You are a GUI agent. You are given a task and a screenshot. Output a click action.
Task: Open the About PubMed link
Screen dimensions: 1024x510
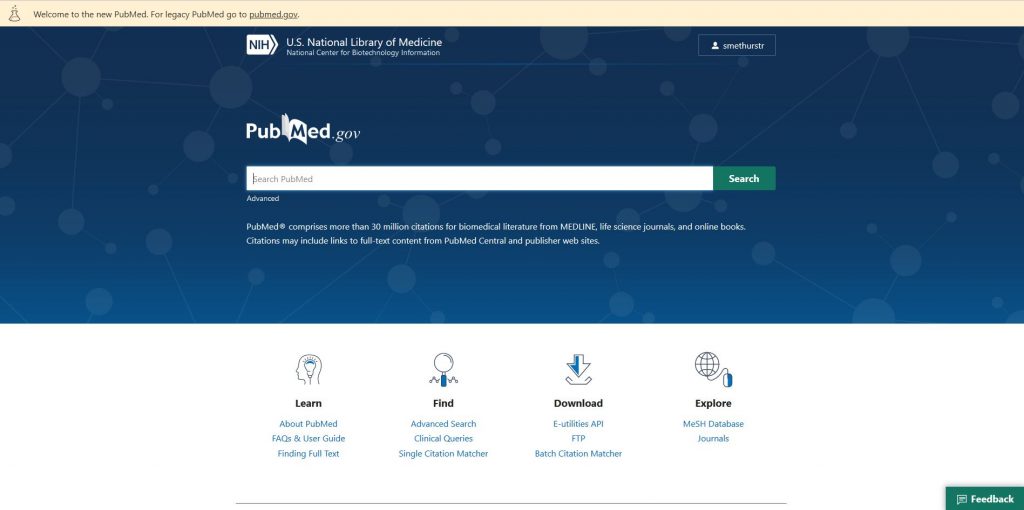tap(308, 424)
